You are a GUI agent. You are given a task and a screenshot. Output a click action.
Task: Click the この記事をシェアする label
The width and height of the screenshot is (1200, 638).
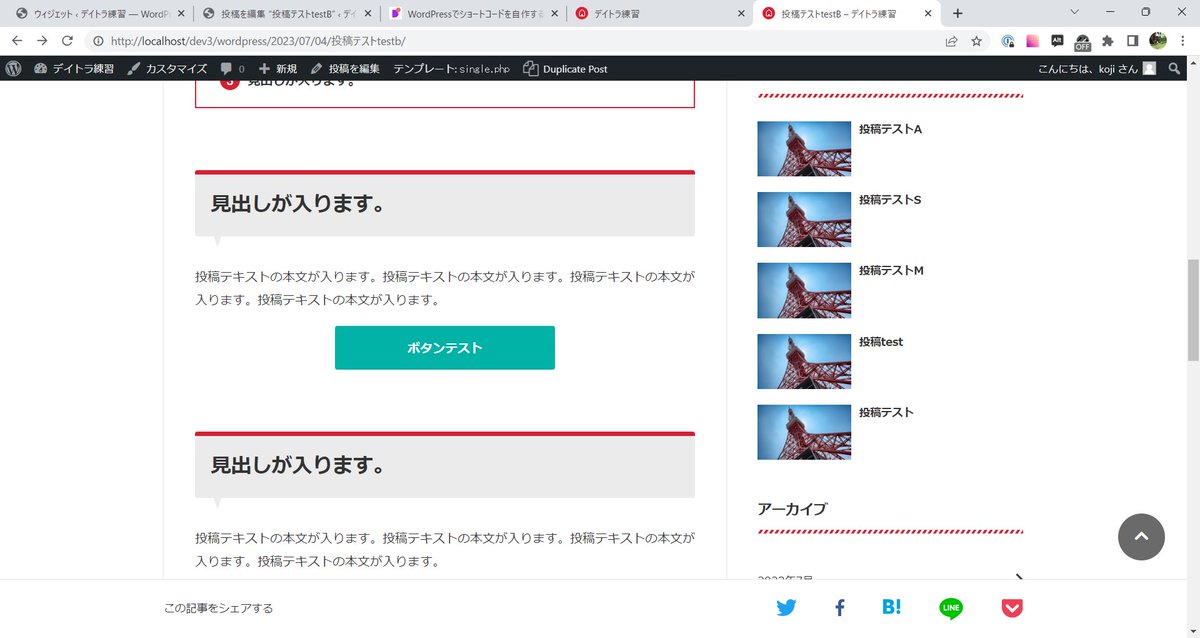point(218,608)
